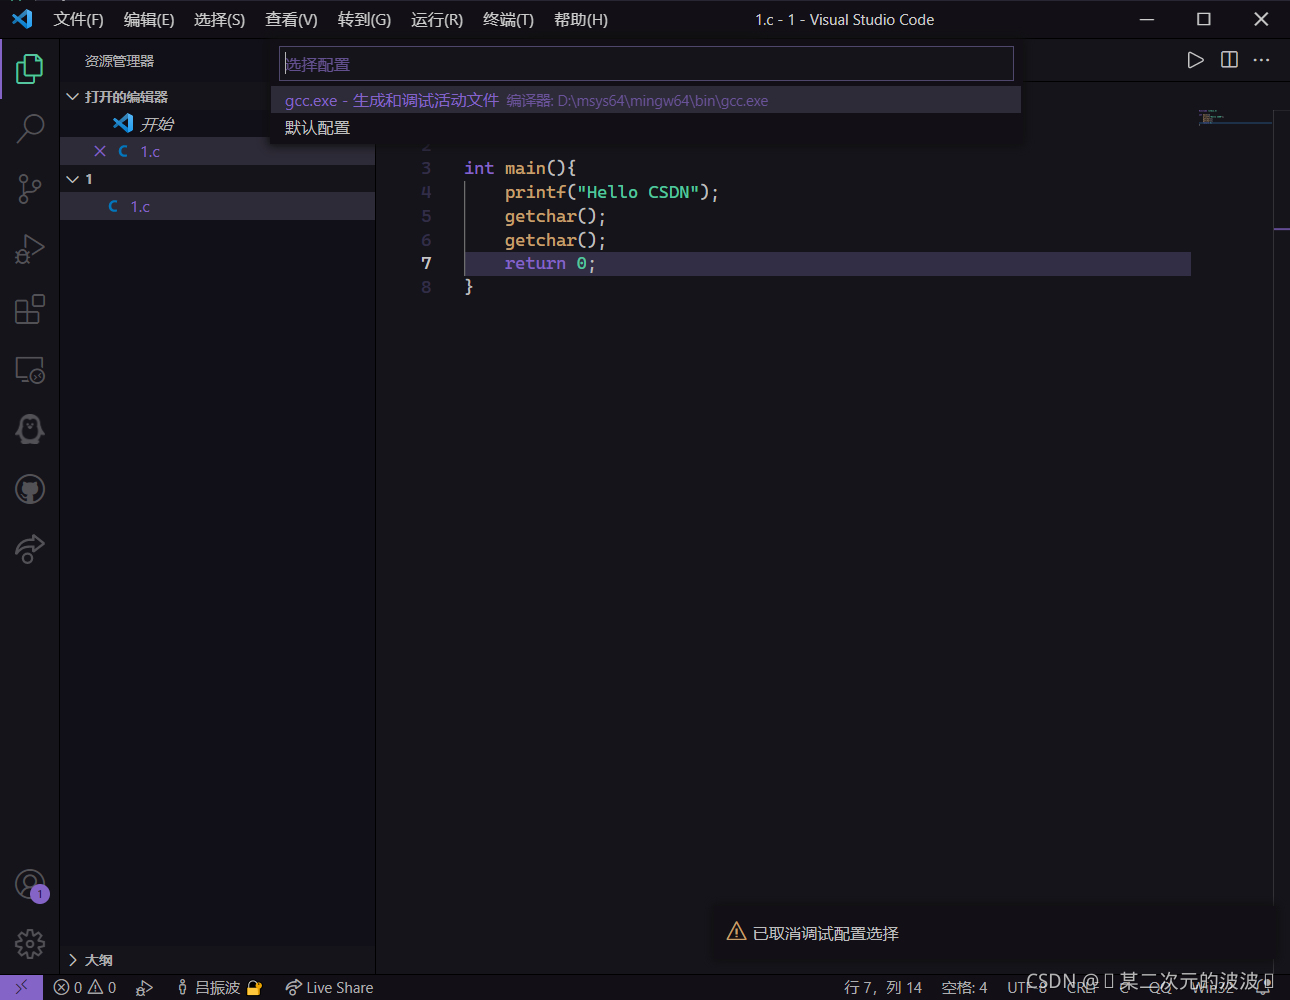Open the 运行(R) menu
Viewport: 1290px width, 1000px height.
(x=437, y=20)
